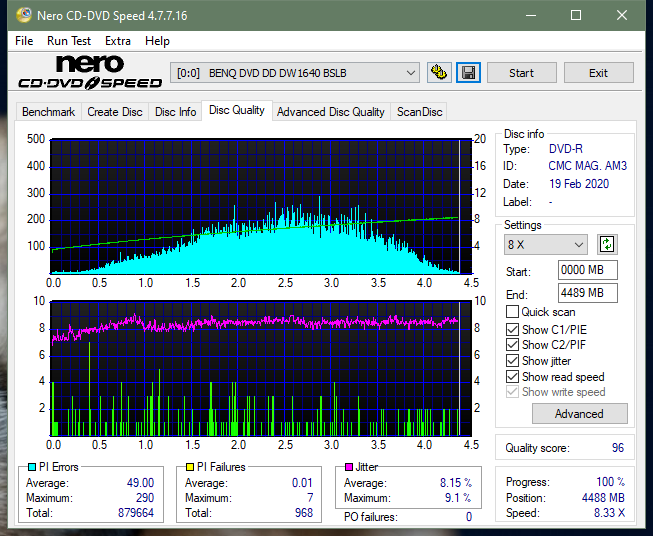Click the date 19 Feb 2020

(x=579, y=184)
